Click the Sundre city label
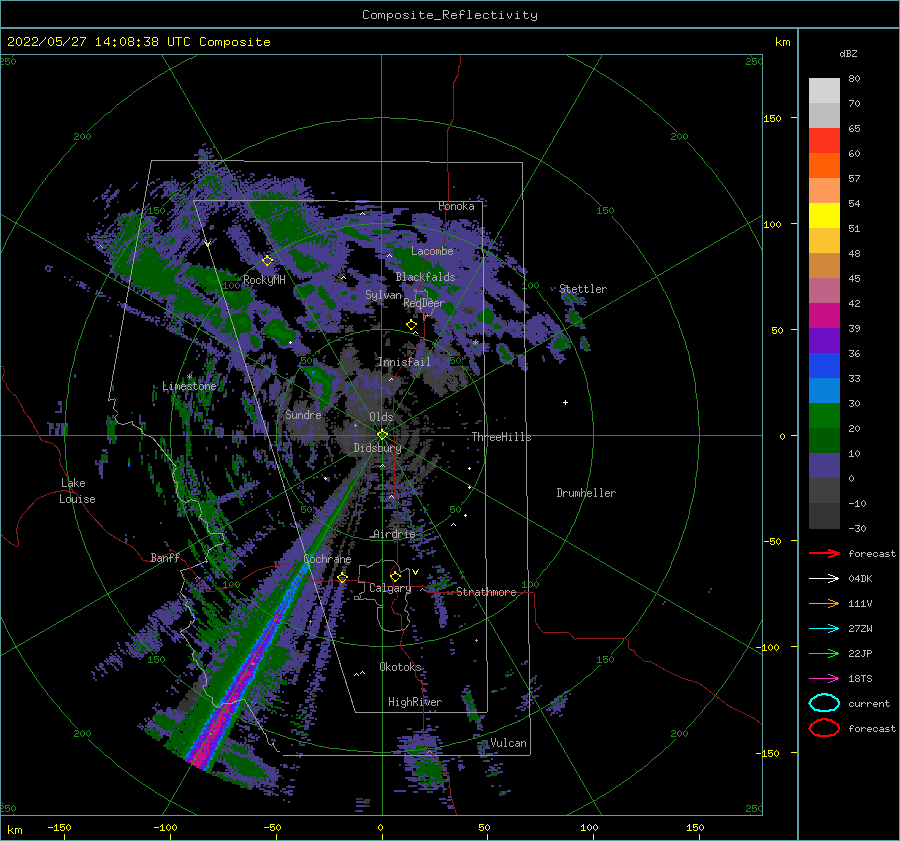900x841 pixels. (x=303, y=414)
